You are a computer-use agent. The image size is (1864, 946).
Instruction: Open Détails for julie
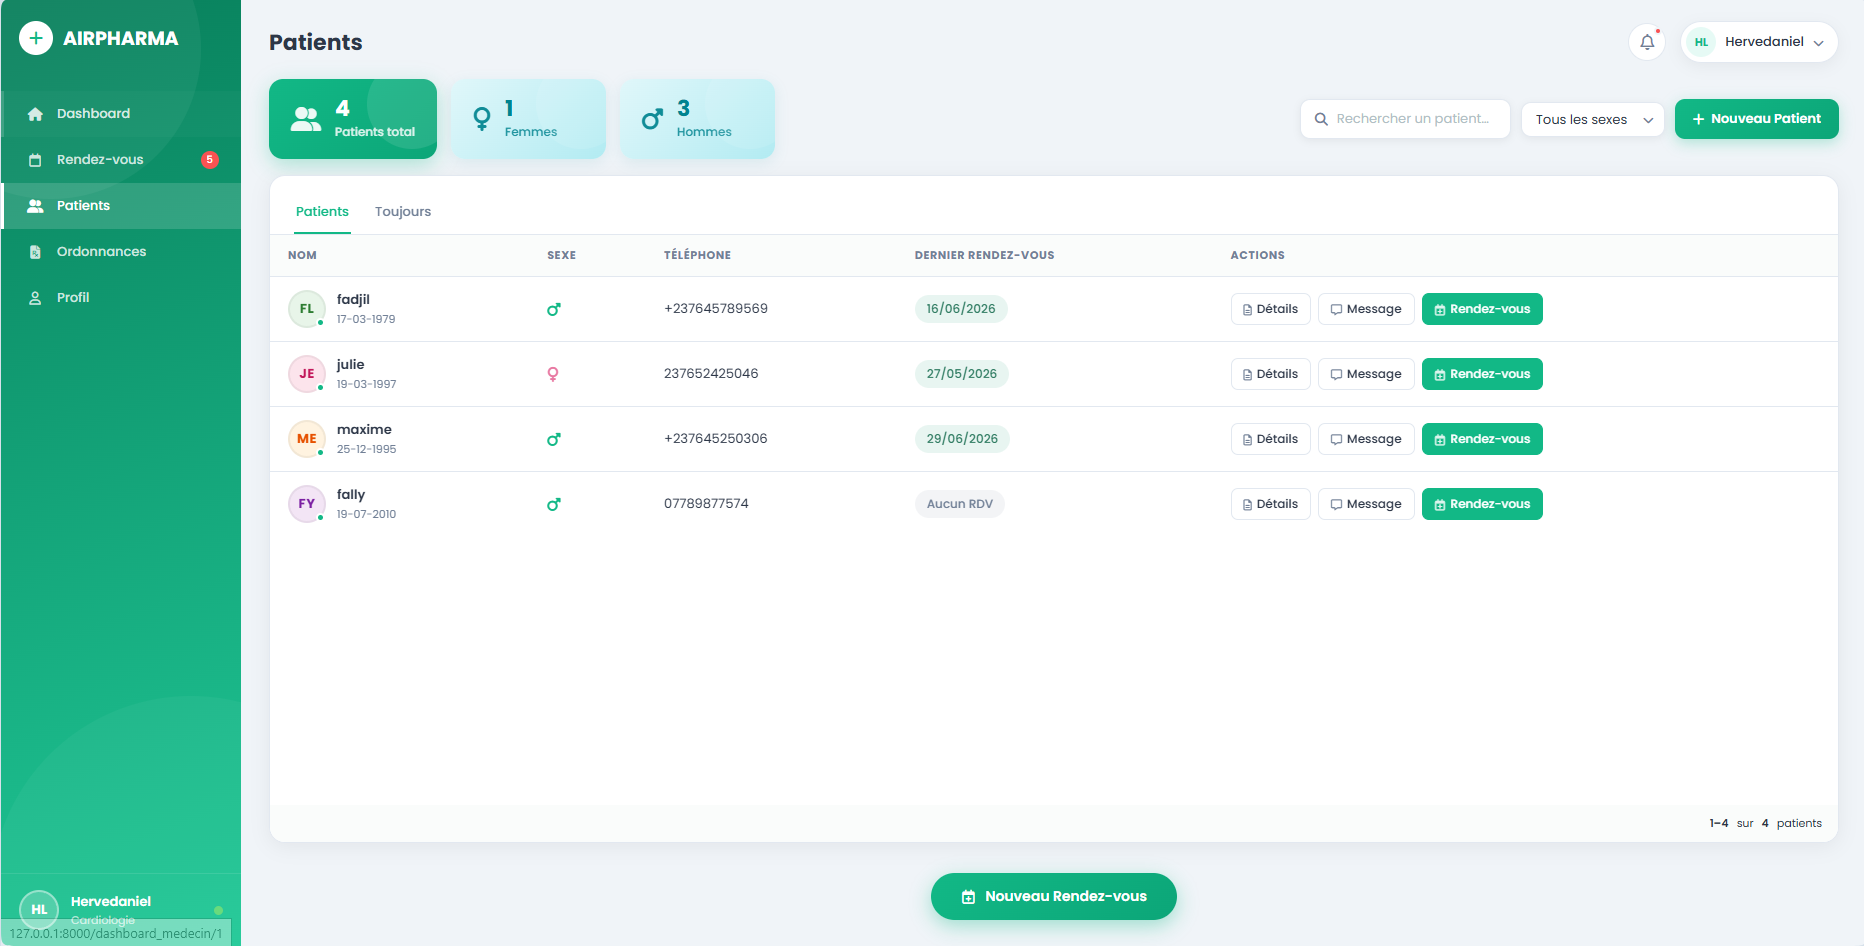coord(1271,374)
